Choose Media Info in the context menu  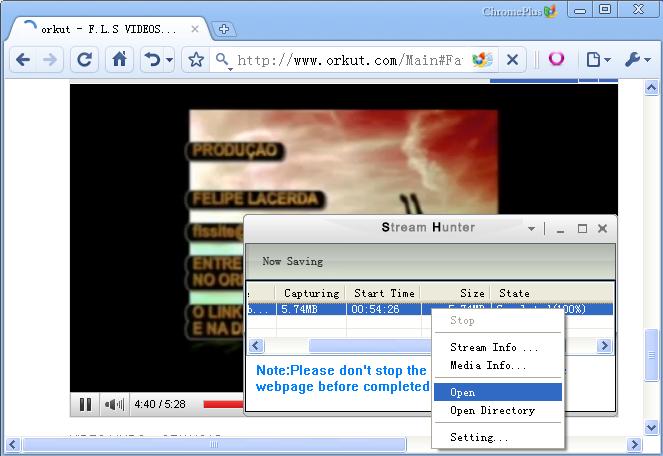498,365
